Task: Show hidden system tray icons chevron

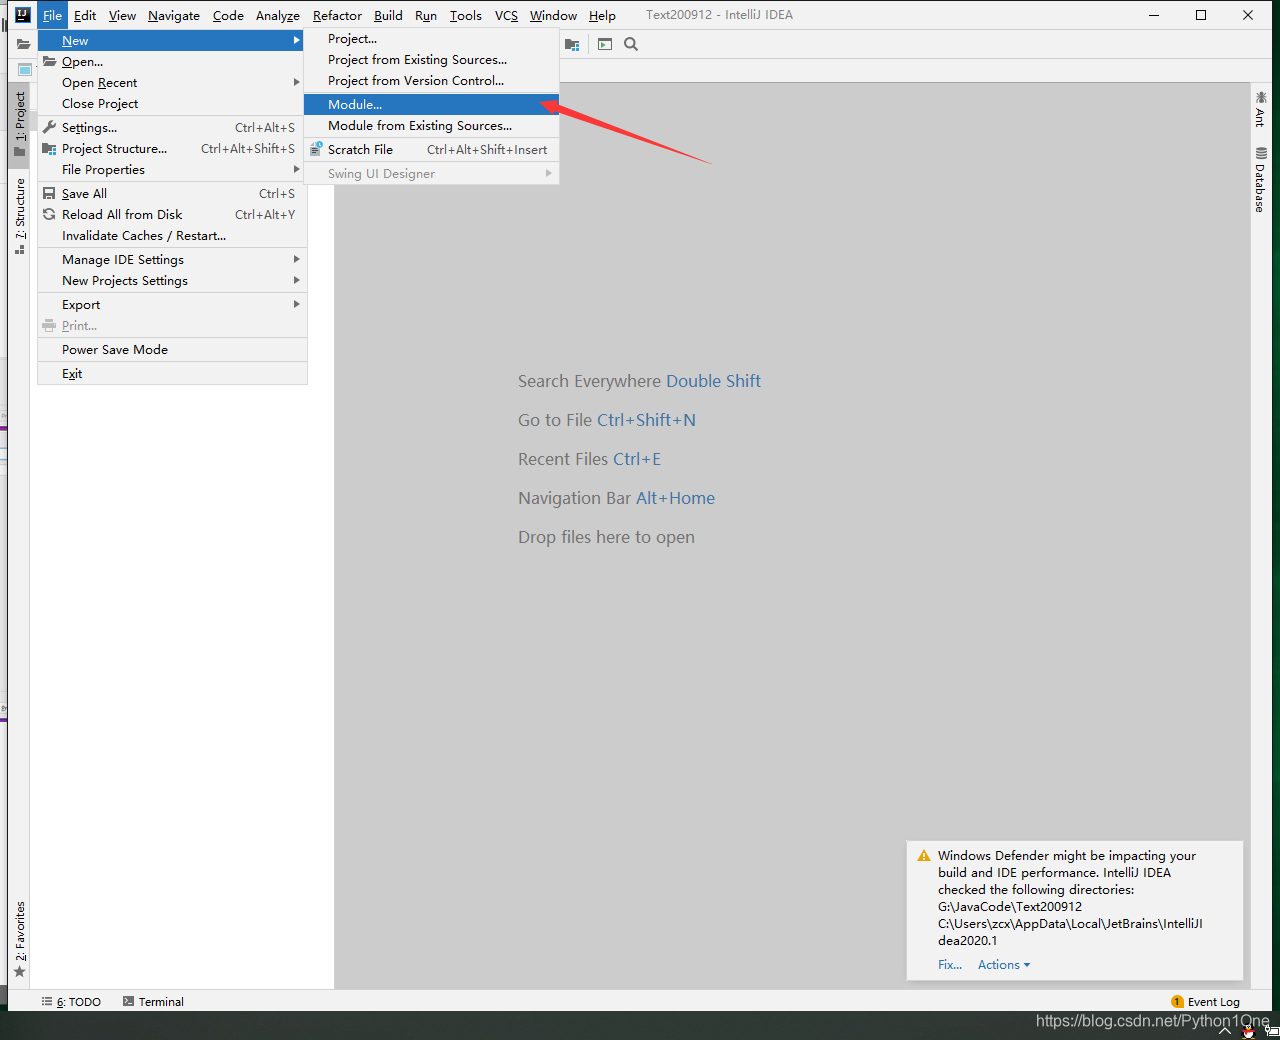Action: click(1224, 1030)
